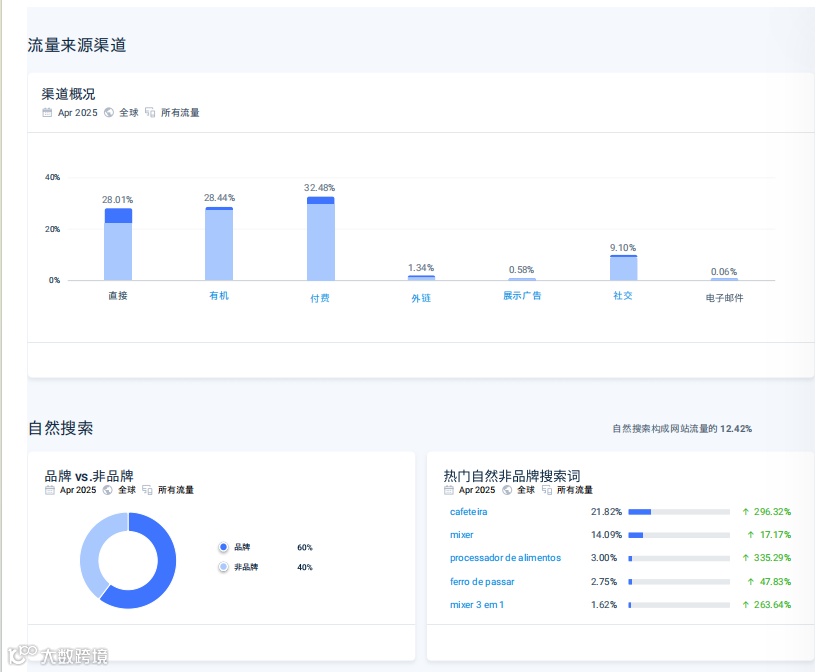Click the mixer 14.09% progress bar
The height and width of the screenshot is (672, 826).
679,535
